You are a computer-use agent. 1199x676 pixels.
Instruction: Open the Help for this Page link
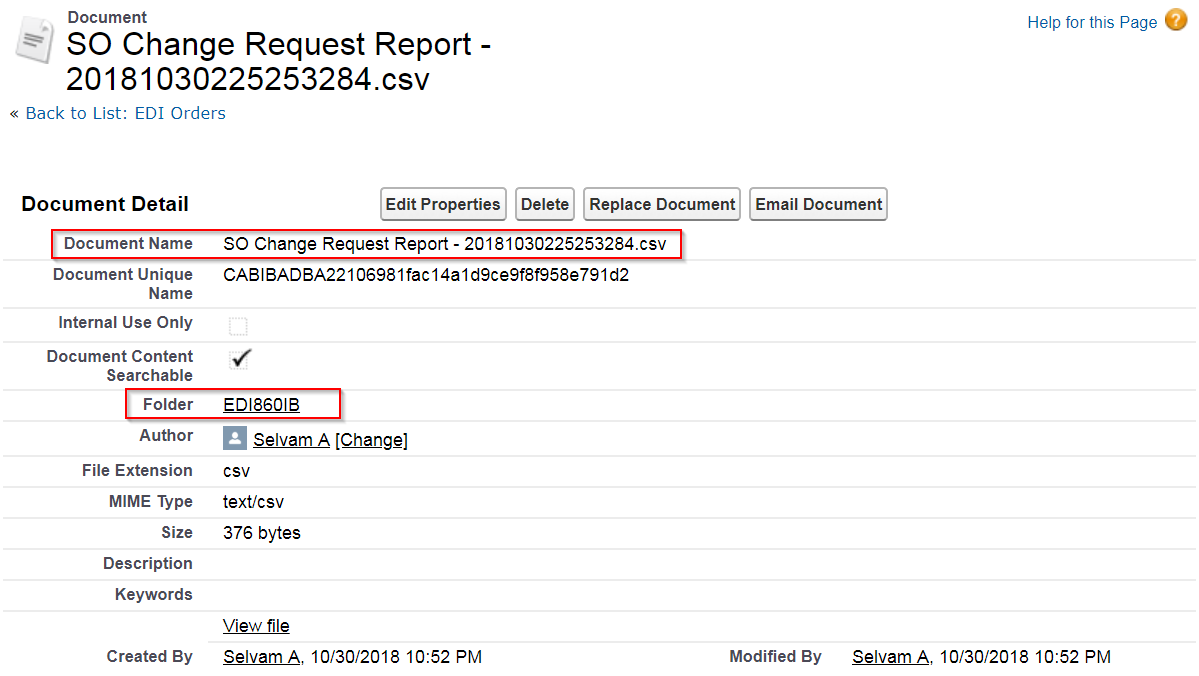pos(1092,22)
